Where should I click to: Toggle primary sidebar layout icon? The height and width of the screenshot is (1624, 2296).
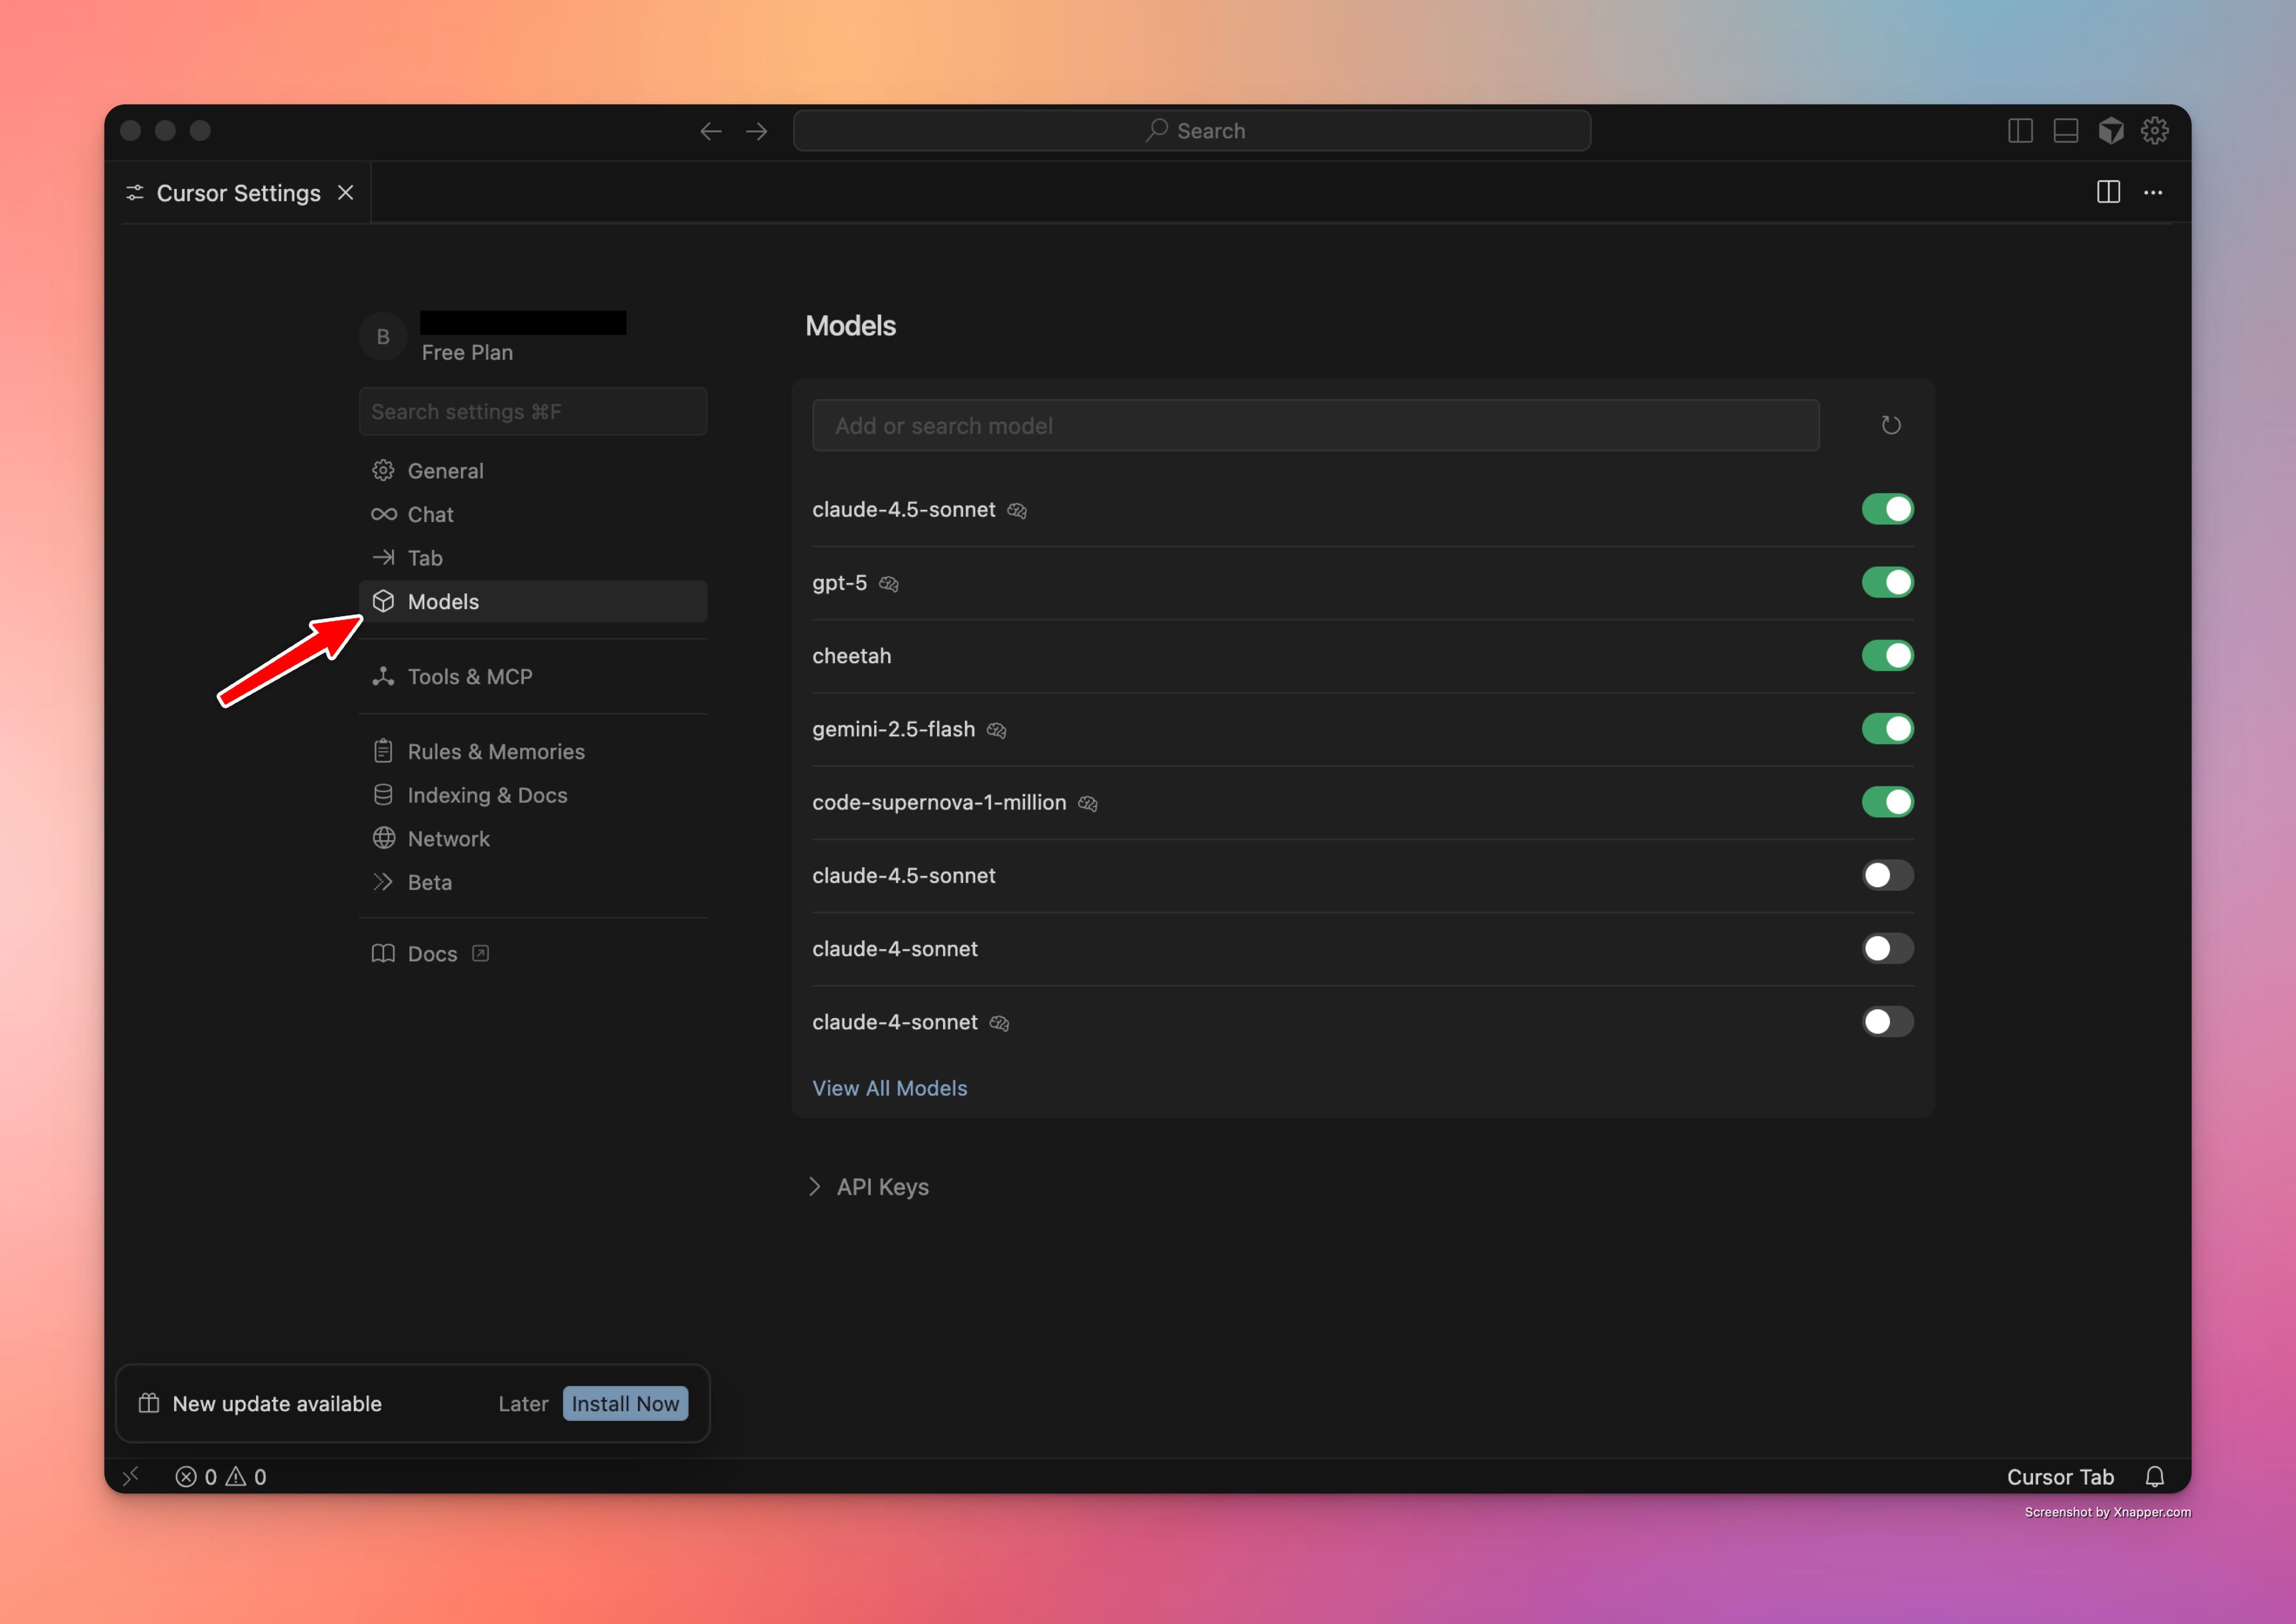[2020, 130]
